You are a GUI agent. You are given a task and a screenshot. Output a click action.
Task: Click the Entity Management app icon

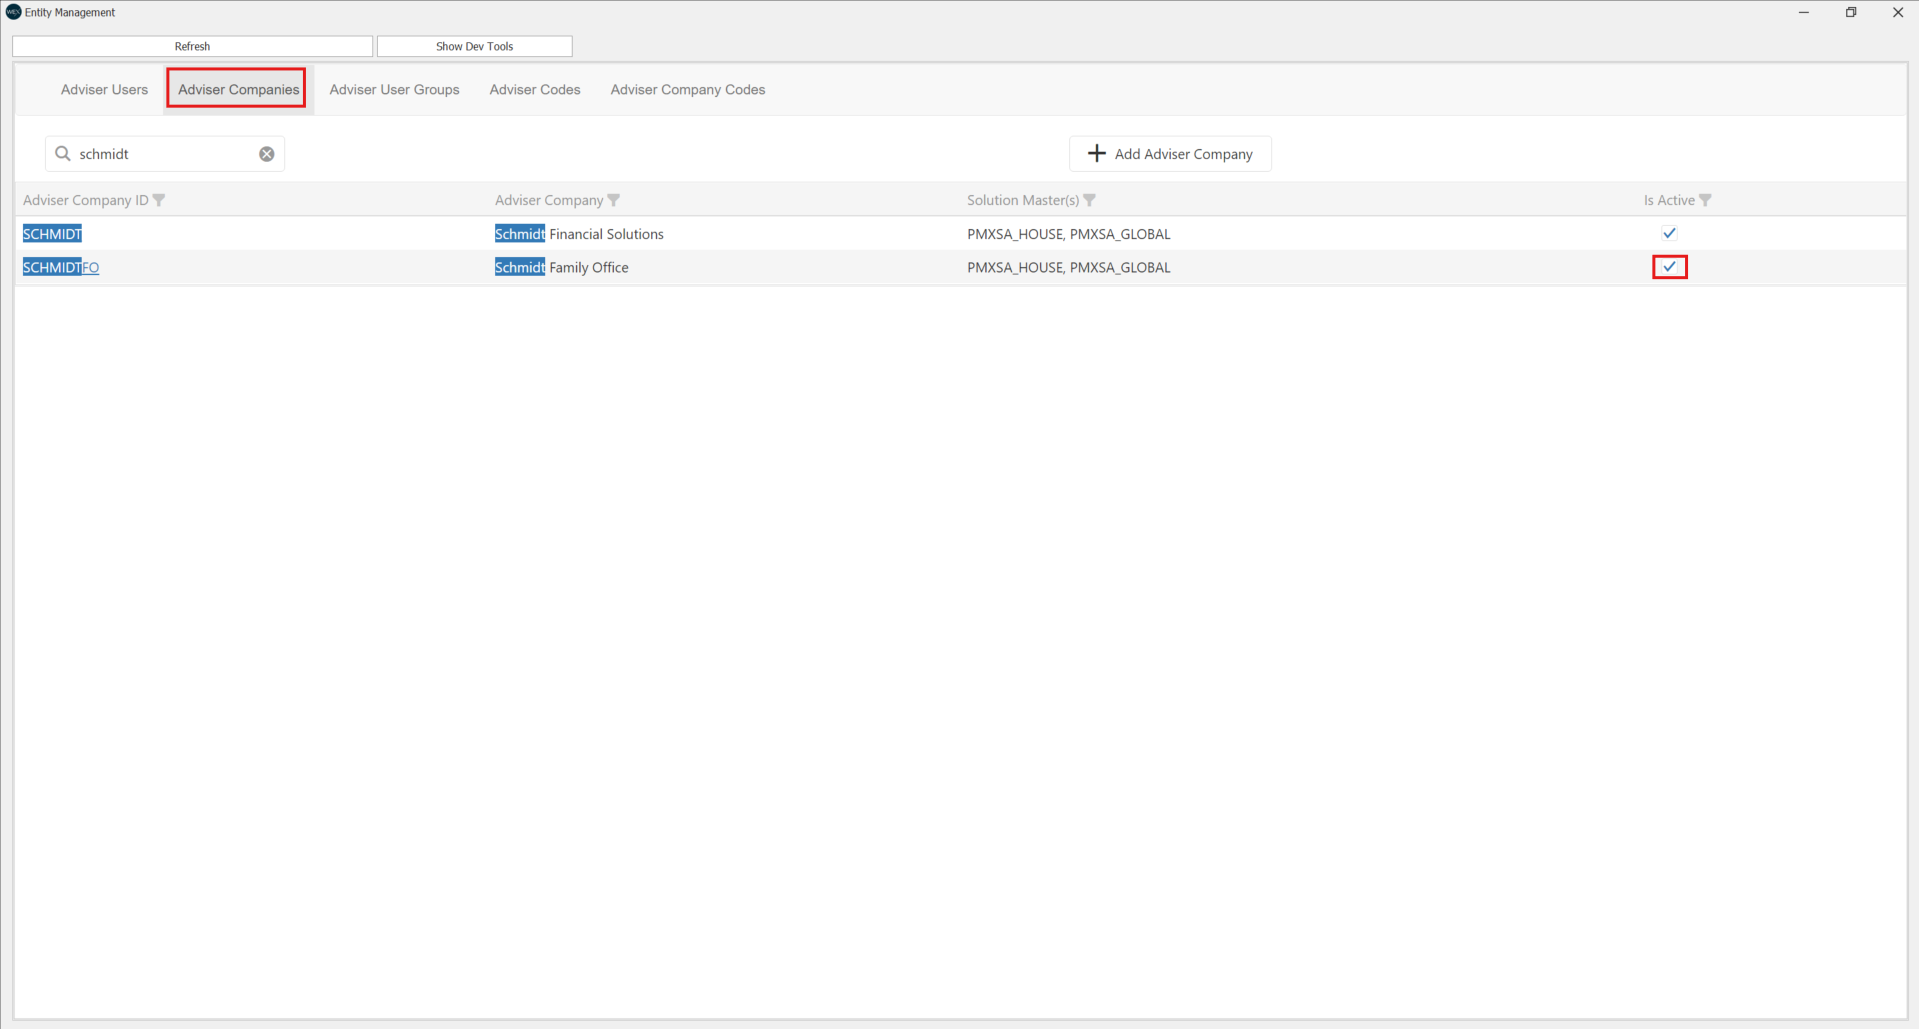pos(13,12)
